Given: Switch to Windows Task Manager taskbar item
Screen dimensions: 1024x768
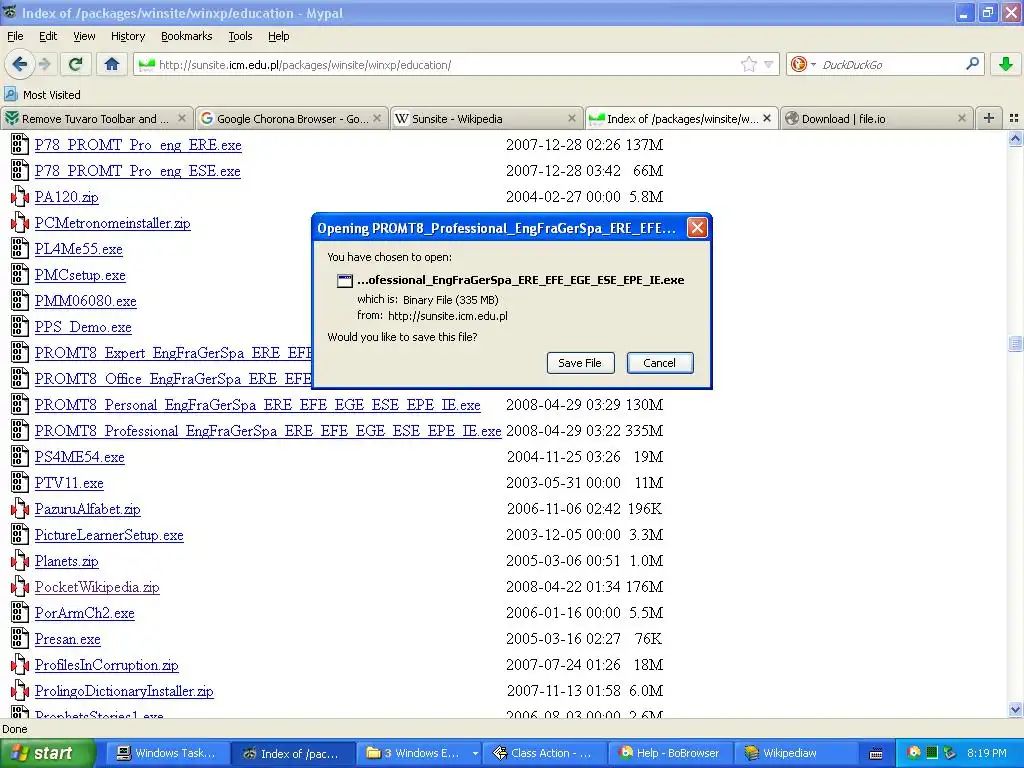Looking at the screenshot, I should [x=166, y=754].
